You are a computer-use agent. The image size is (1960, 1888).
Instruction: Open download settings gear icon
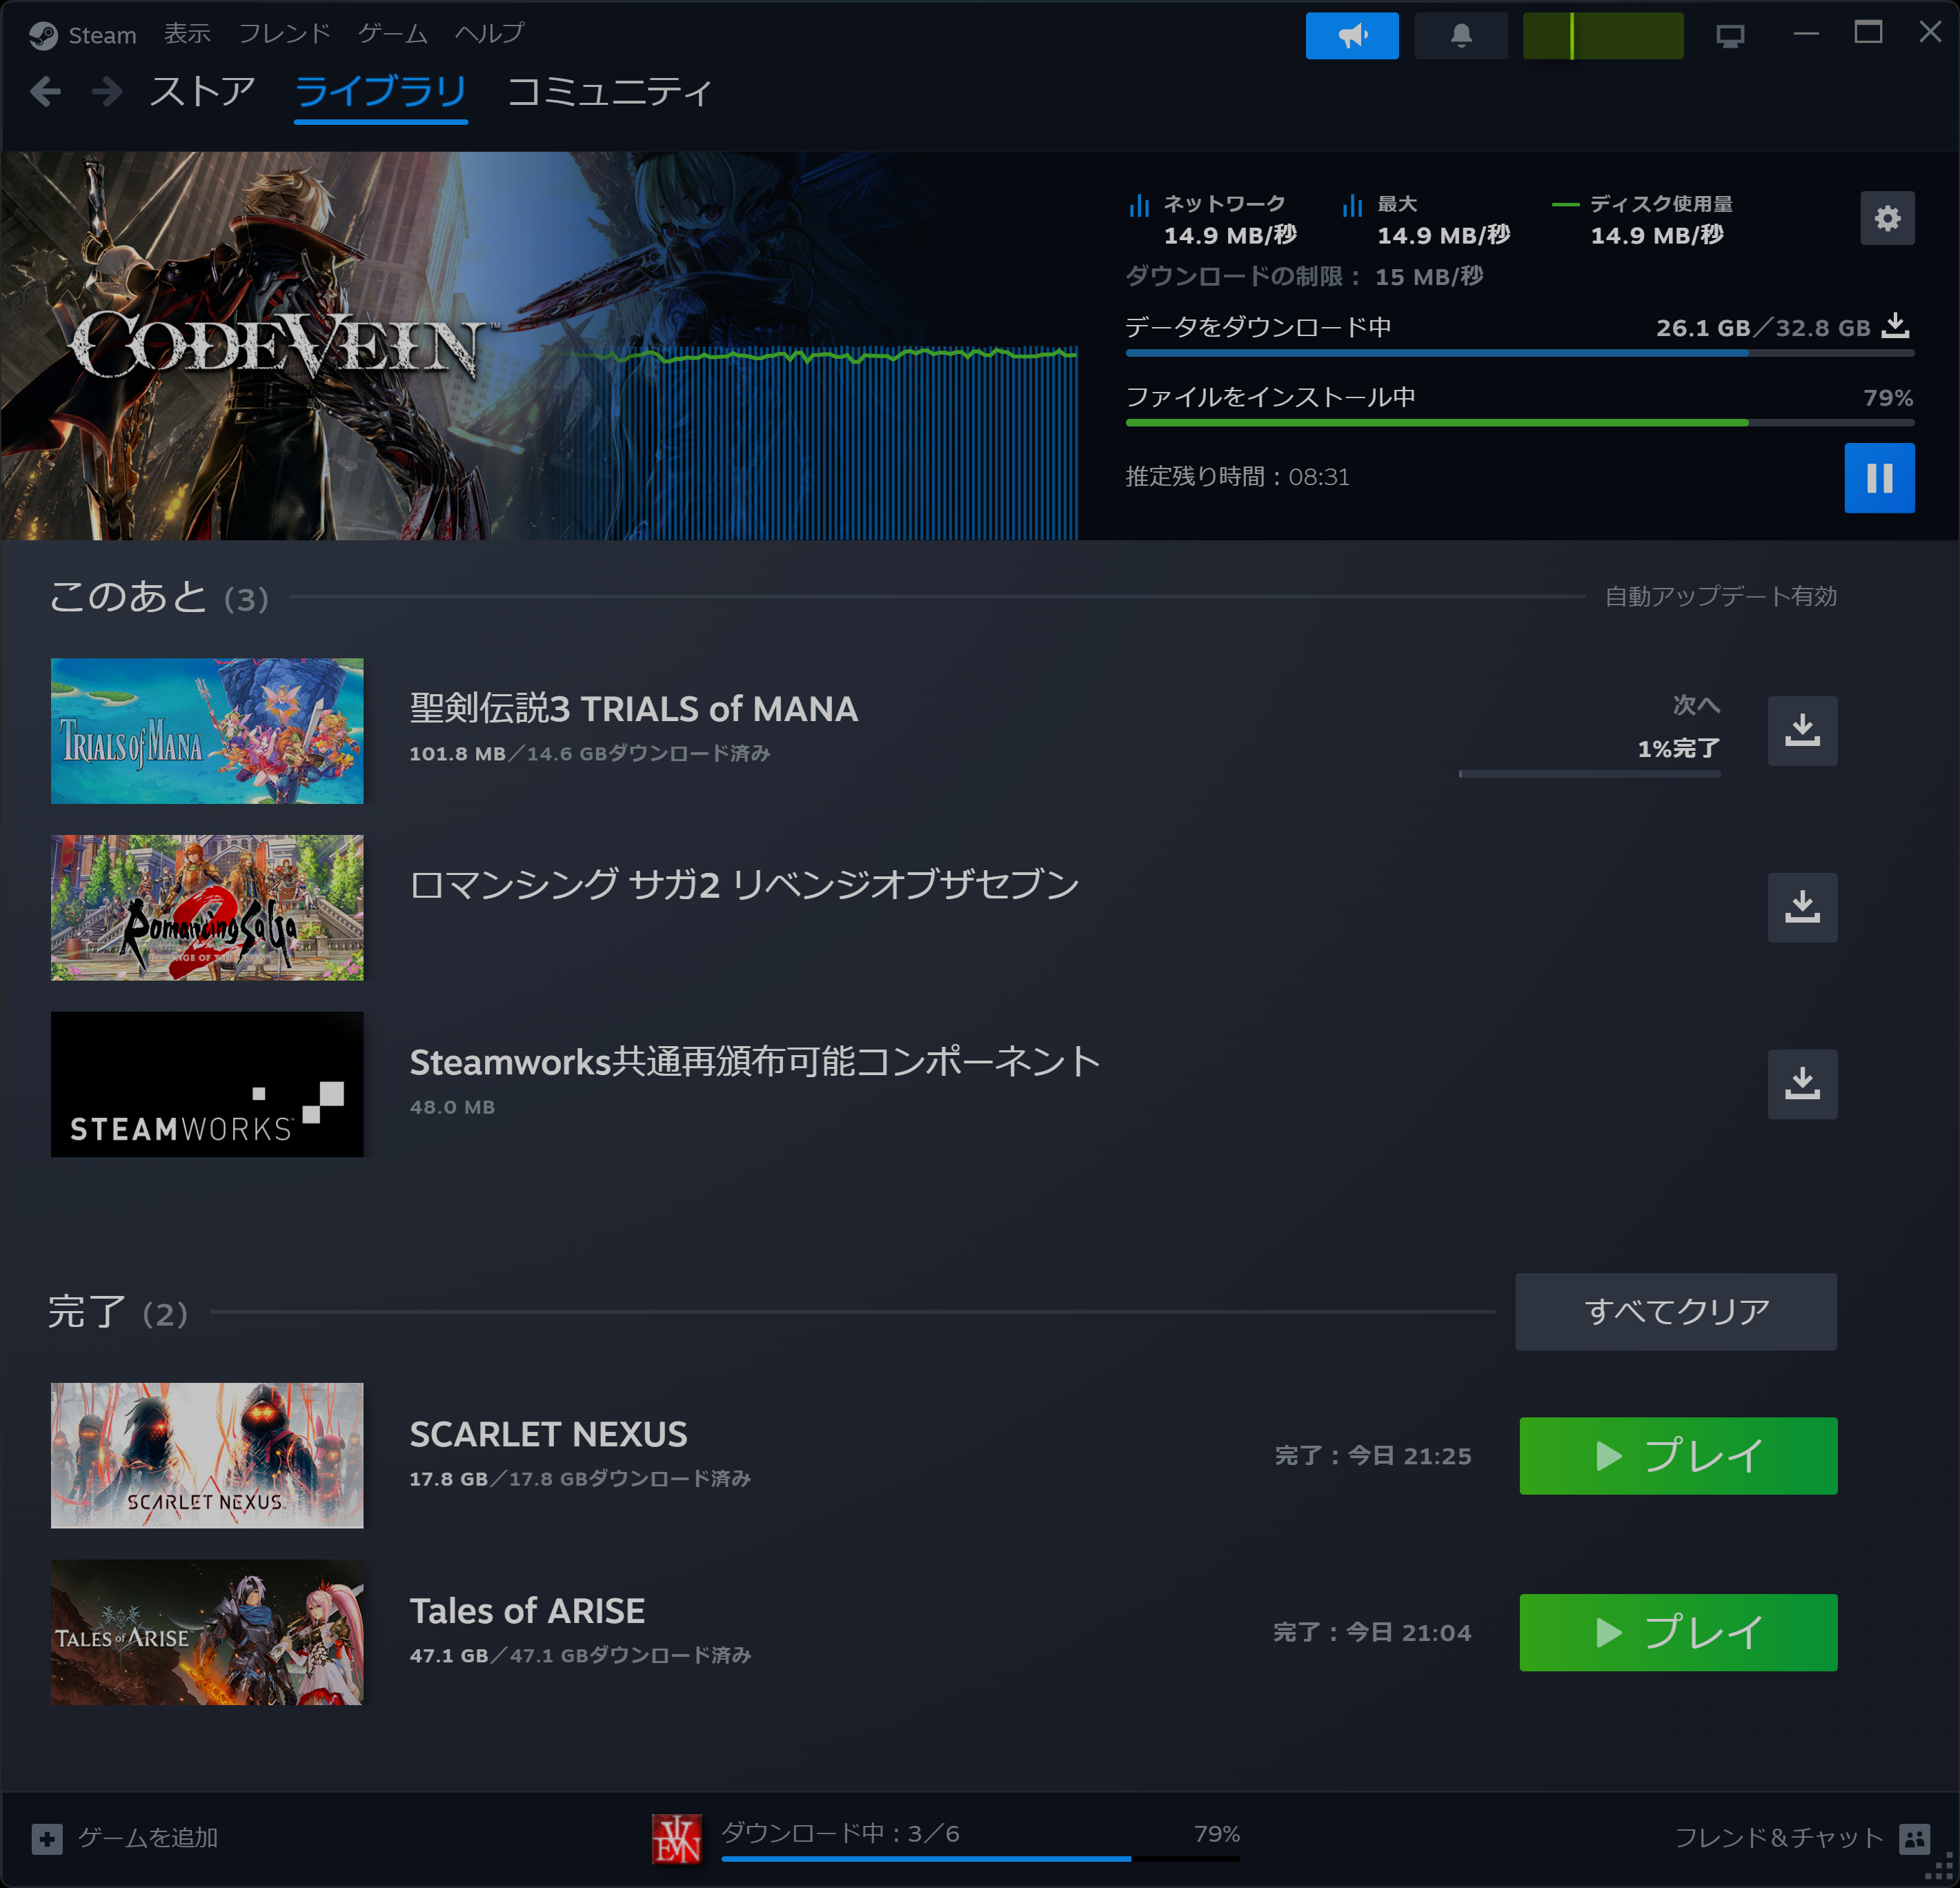click(x=1886, y=218)
